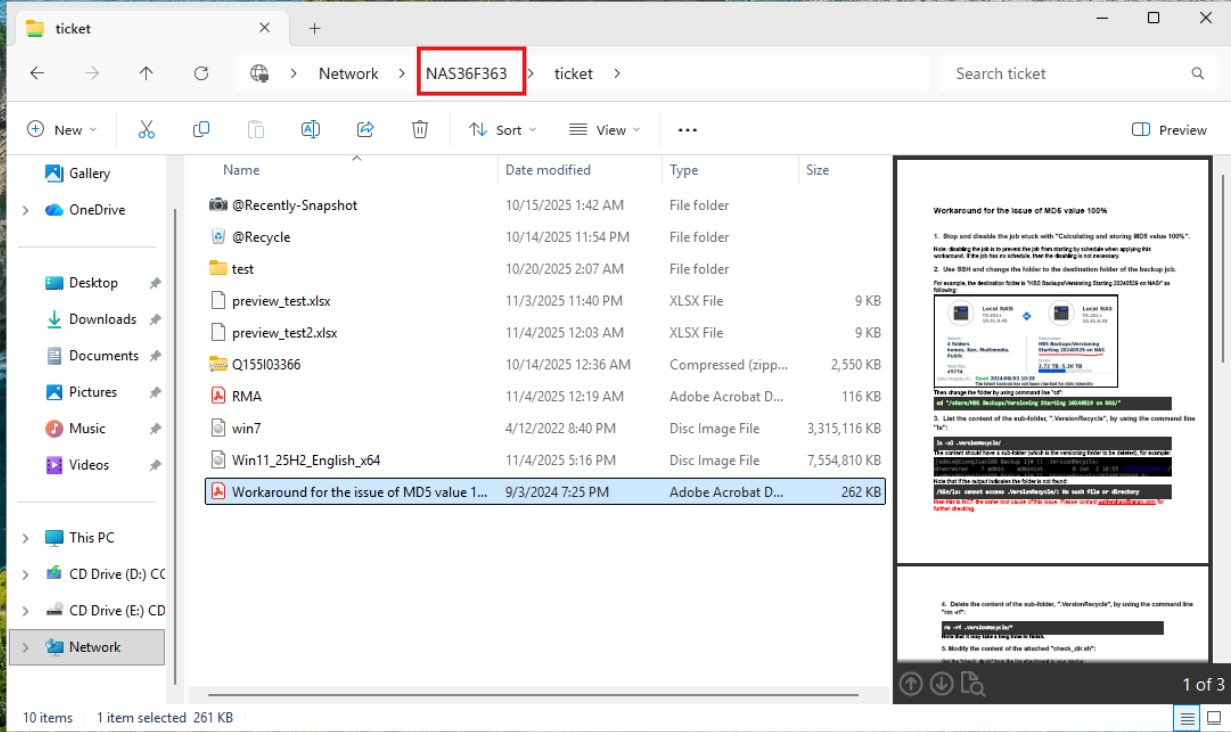
Task: Toggle the Preview pane button
Action: pos(1169,129)
